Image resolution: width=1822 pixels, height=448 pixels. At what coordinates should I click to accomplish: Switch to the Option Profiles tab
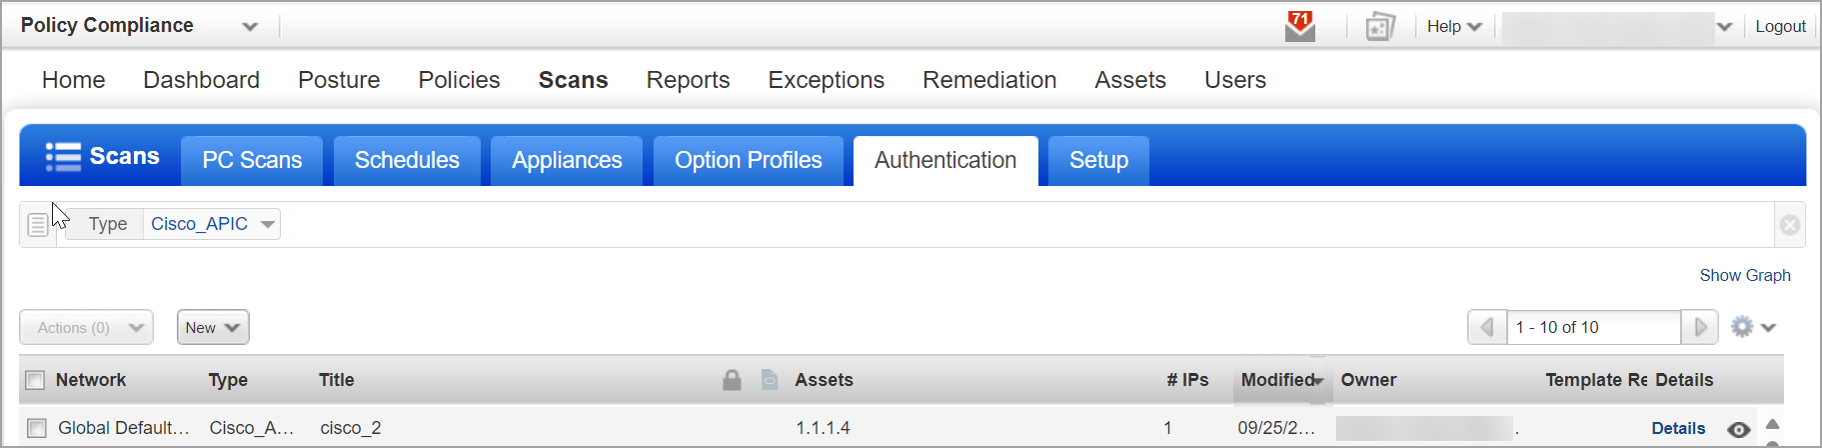[x=748, y=160]
